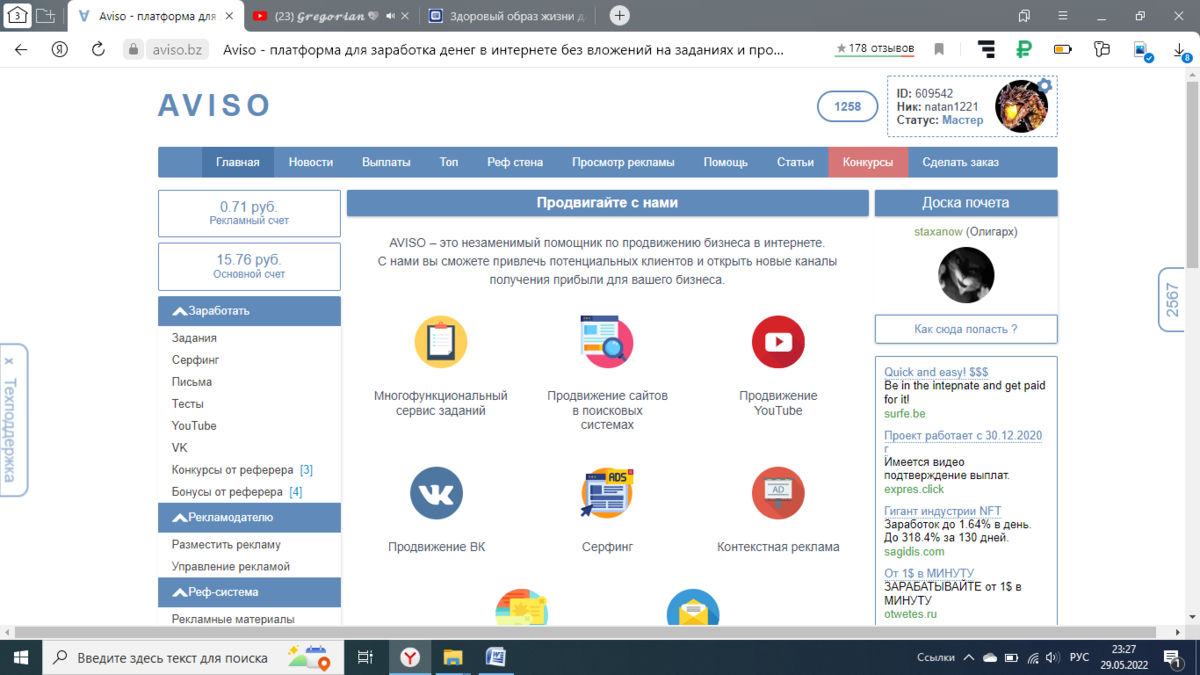
Task: Click the 1258 counter button
Action: (x=847, y=107)
